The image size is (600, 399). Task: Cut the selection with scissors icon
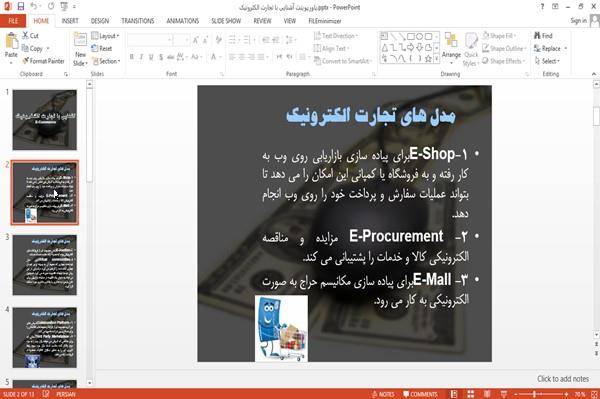pos(30,36)
